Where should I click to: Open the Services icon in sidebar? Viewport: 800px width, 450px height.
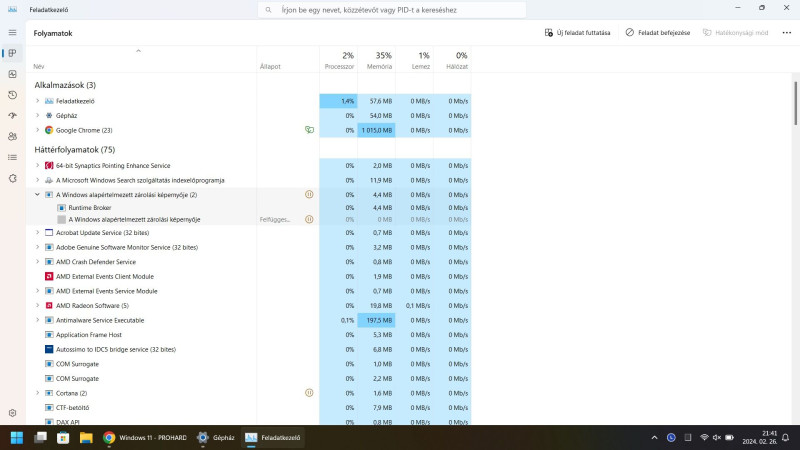click(x=12, y=178)
